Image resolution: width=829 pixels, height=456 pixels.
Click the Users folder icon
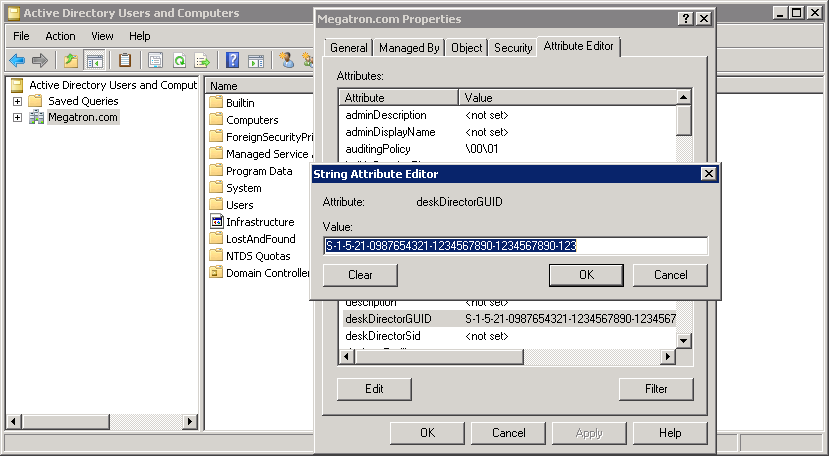click(x=216, y=204)
